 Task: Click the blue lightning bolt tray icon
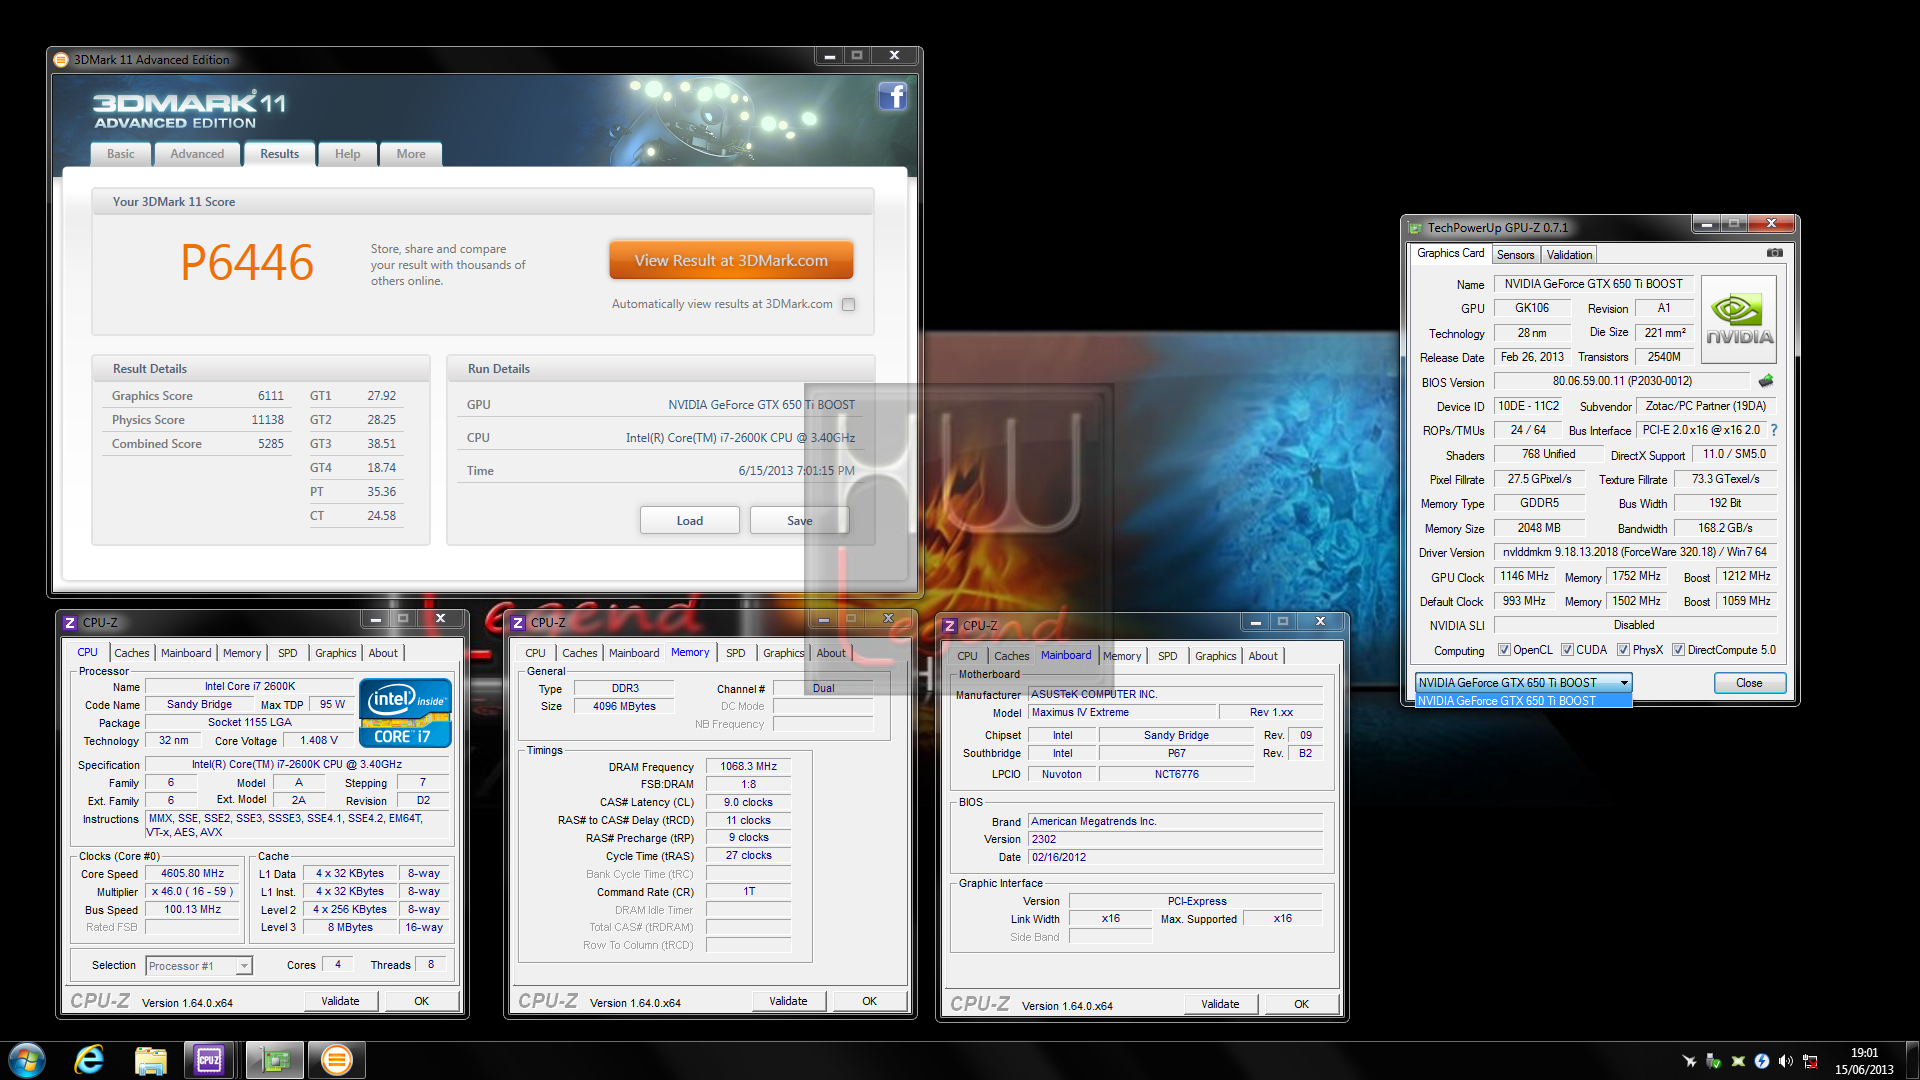(1762, 1061)
